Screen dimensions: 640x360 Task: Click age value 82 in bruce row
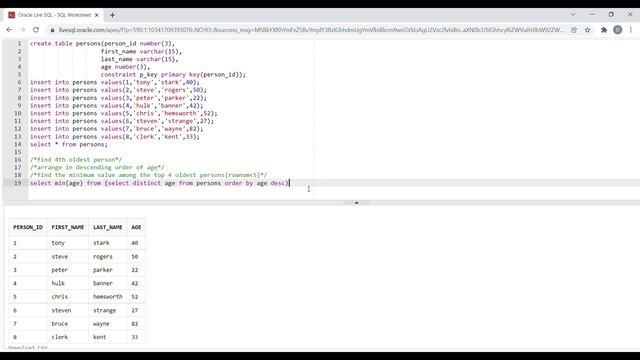pos(135,324)
